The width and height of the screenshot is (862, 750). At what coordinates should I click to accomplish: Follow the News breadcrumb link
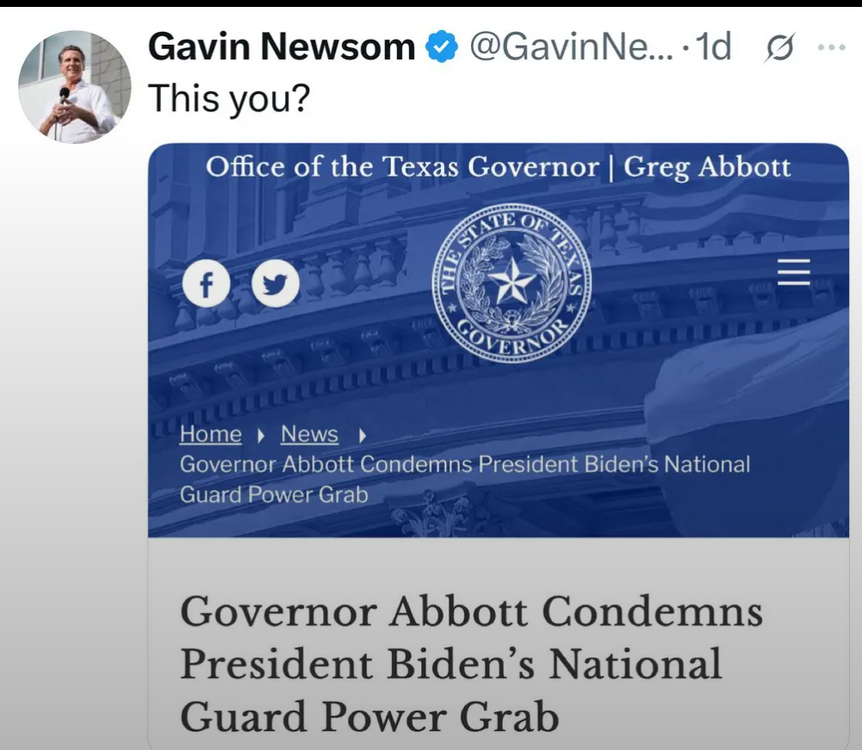pyautogui.click(x=310, y=434)
